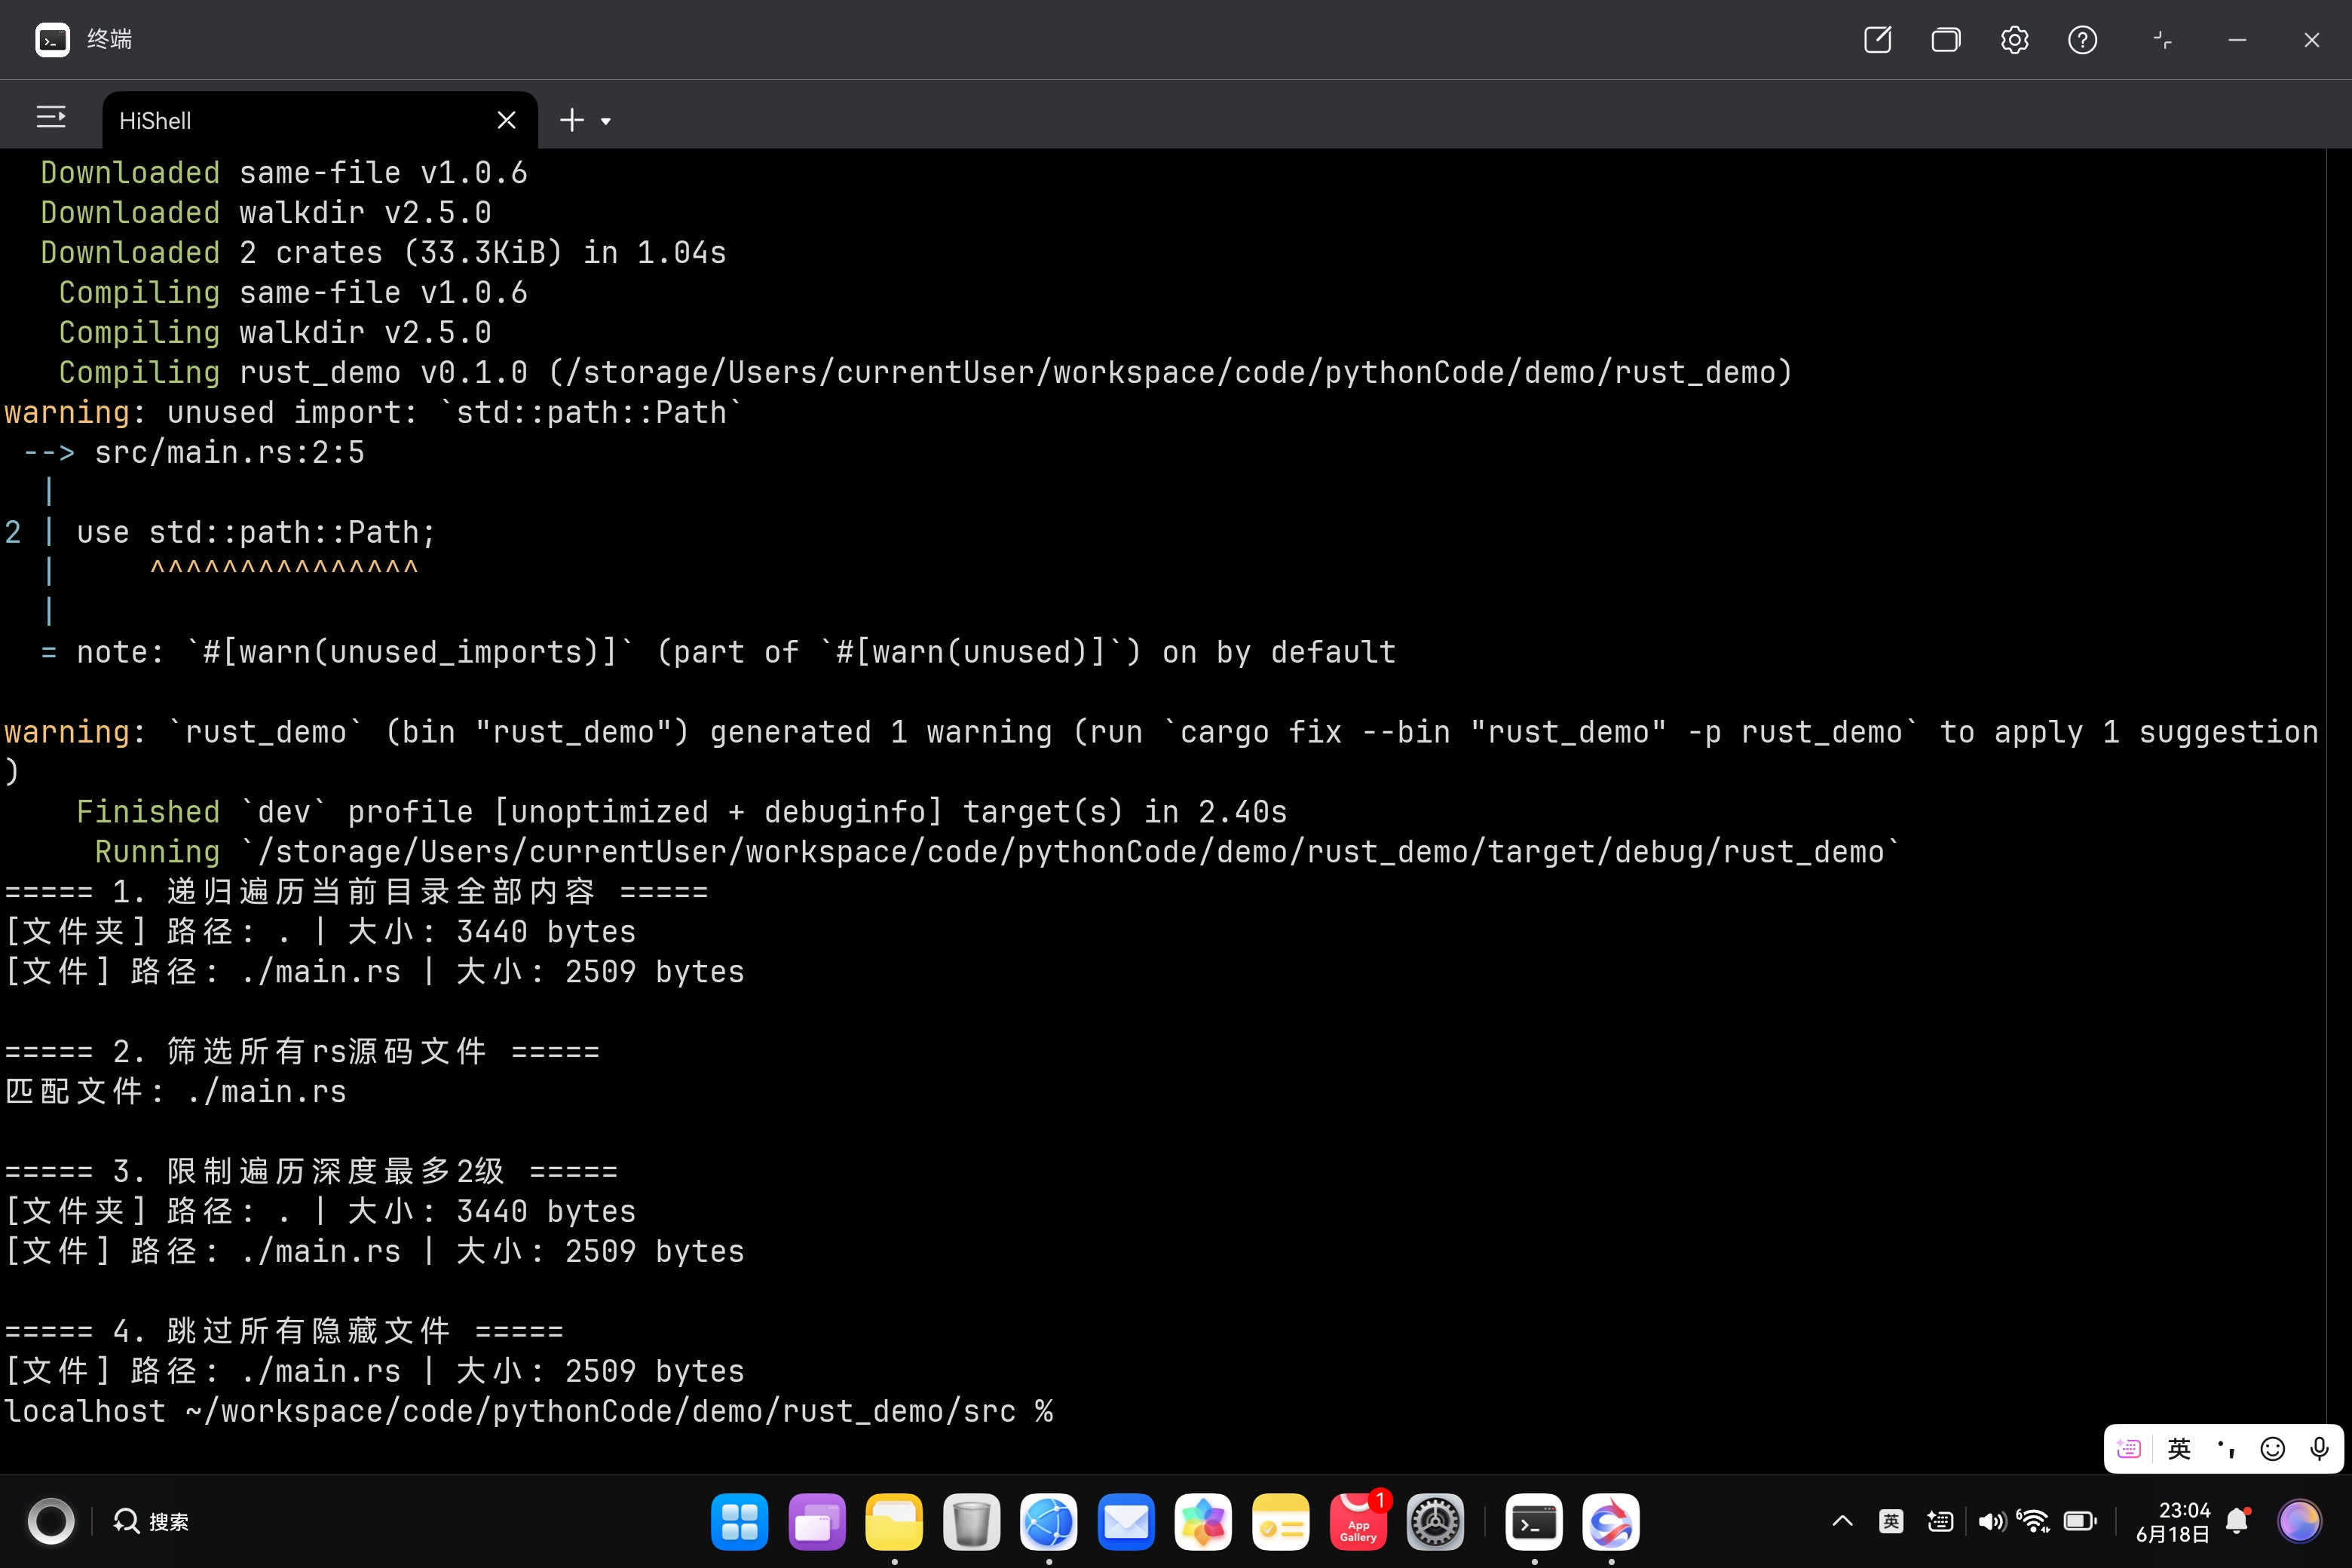Click the prompt line 'localhost ~/workspace/code'
This screenshot has width=2352, height=1568.
point(529,1411)
